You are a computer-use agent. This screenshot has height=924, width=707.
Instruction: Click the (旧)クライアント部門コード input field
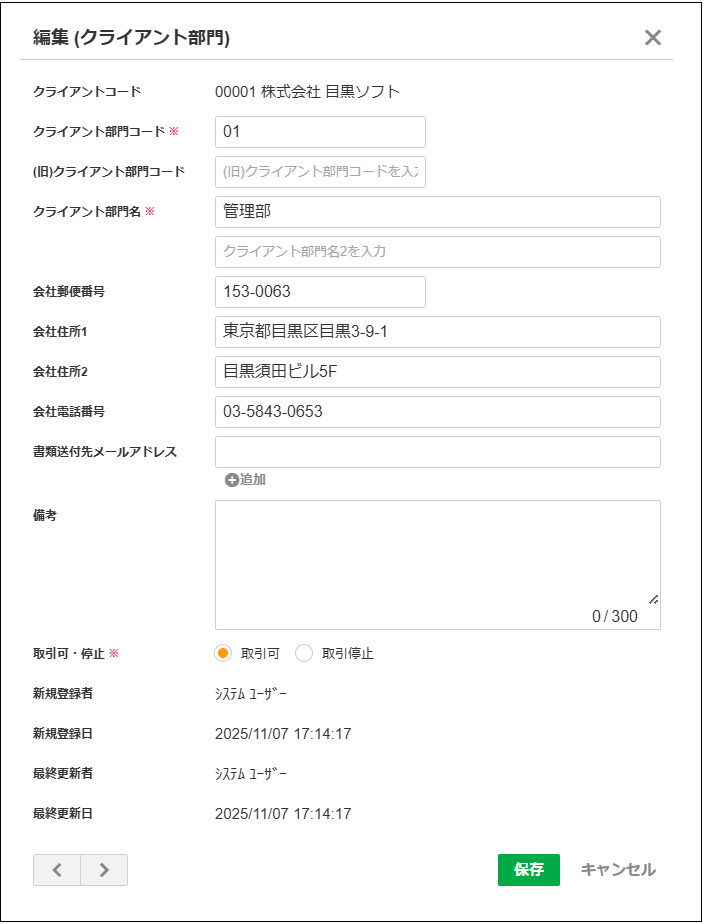coord(320,171)
